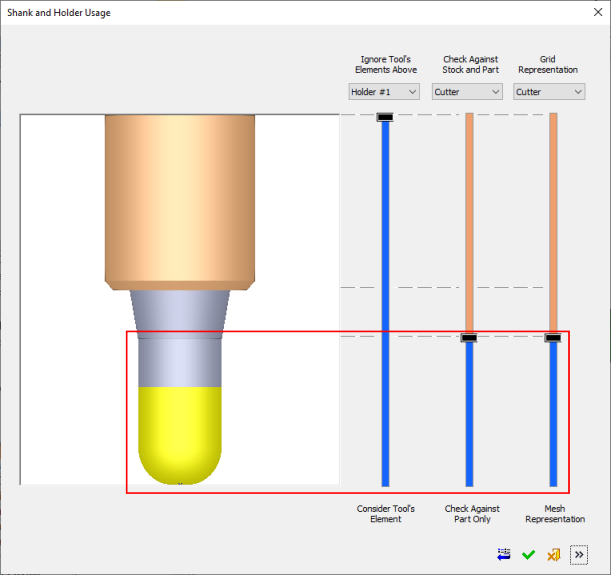The height and width of the screenshot is (575, 611).
Task: Click the 'Check Against Part Only' label
Action: (x=472, y=514)
